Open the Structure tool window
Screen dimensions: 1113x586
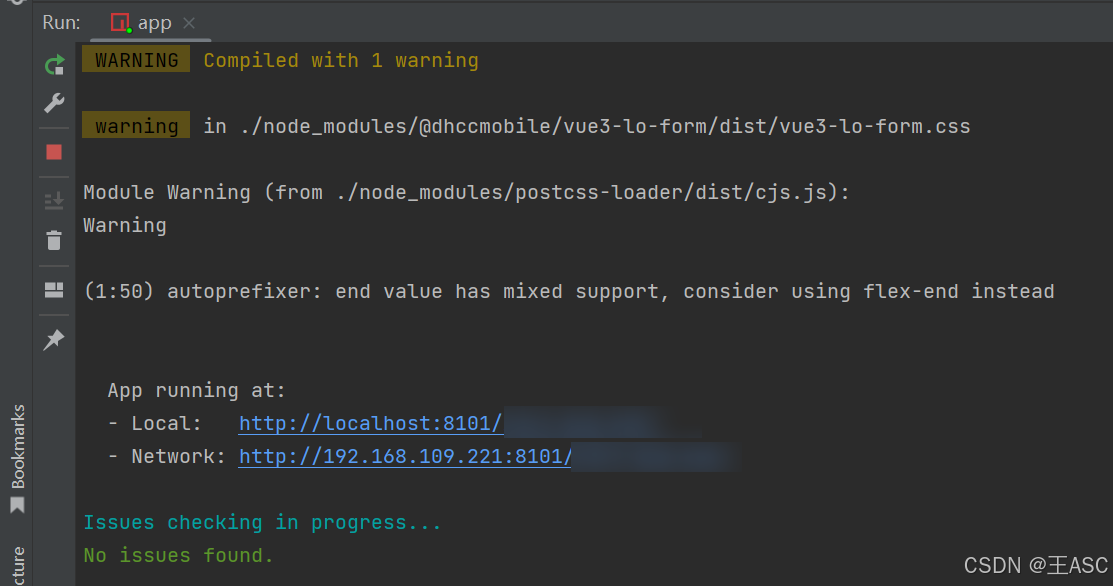(17, 565)
